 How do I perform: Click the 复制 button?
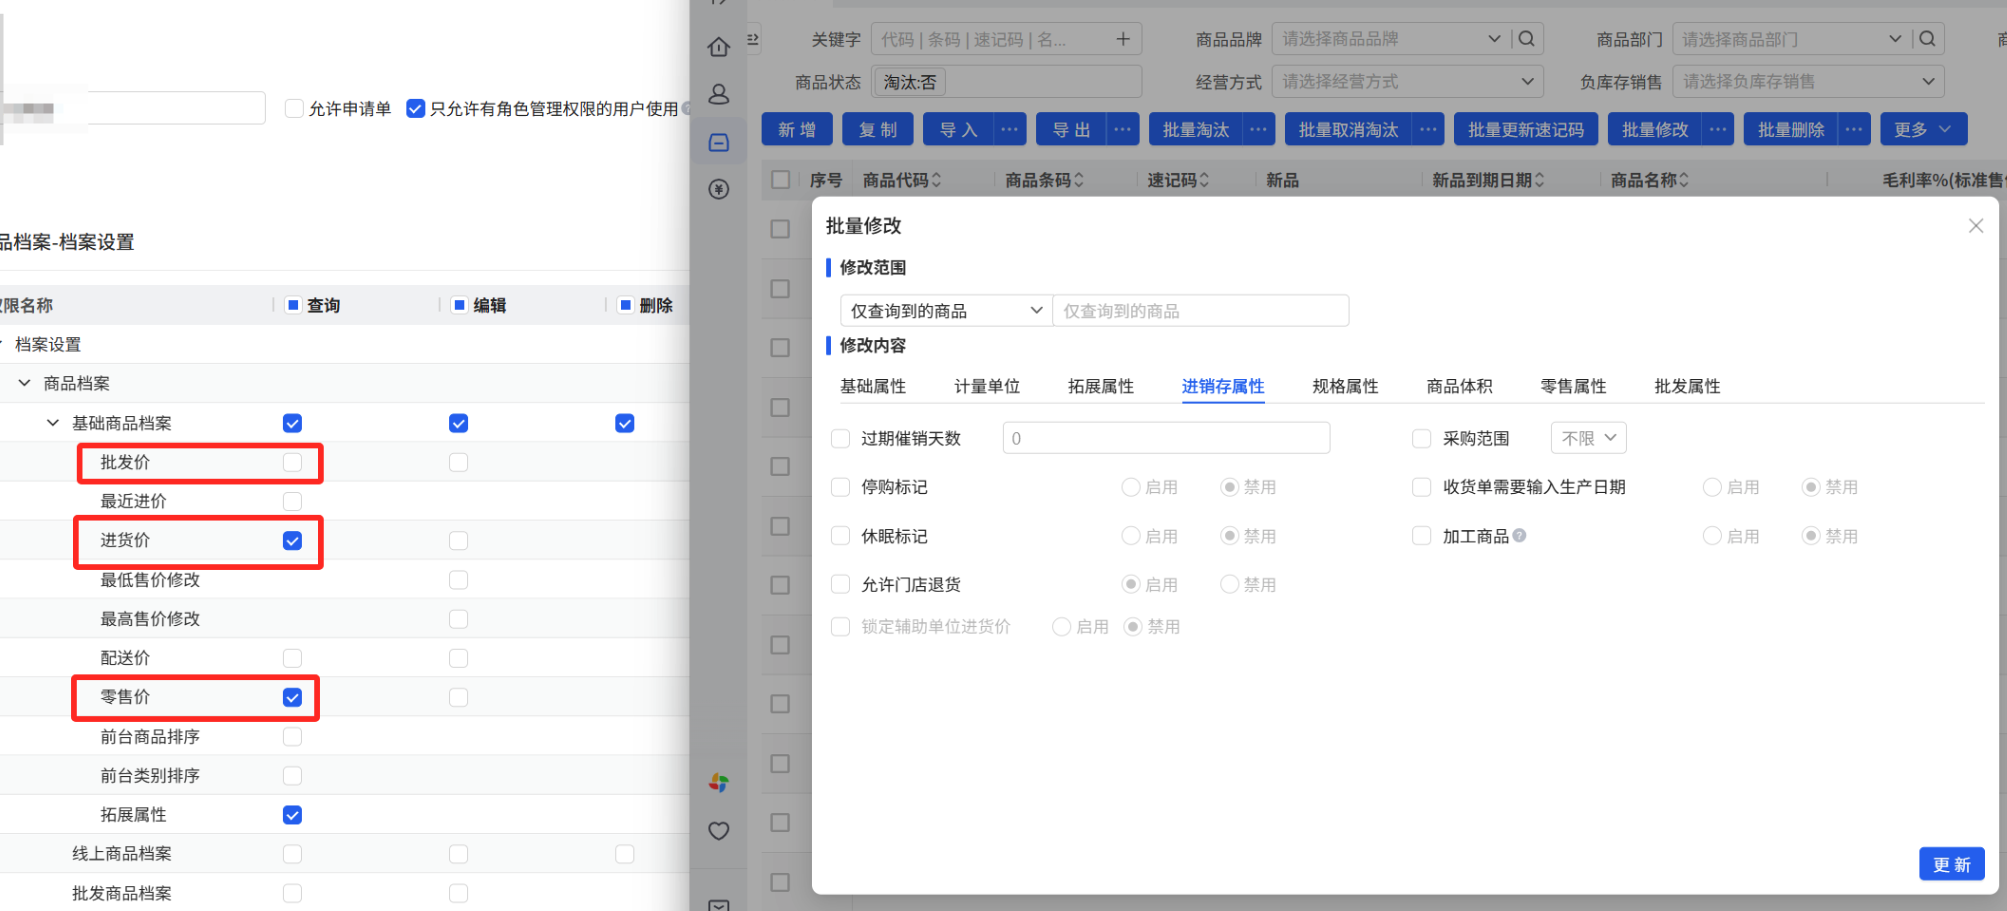point(878,130)
